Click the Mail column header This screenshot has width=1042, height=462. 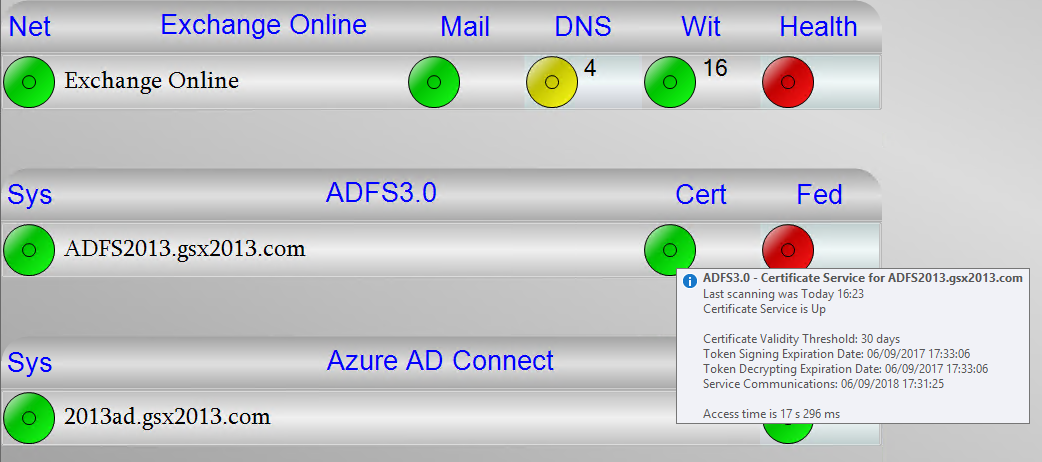(465, 27)
